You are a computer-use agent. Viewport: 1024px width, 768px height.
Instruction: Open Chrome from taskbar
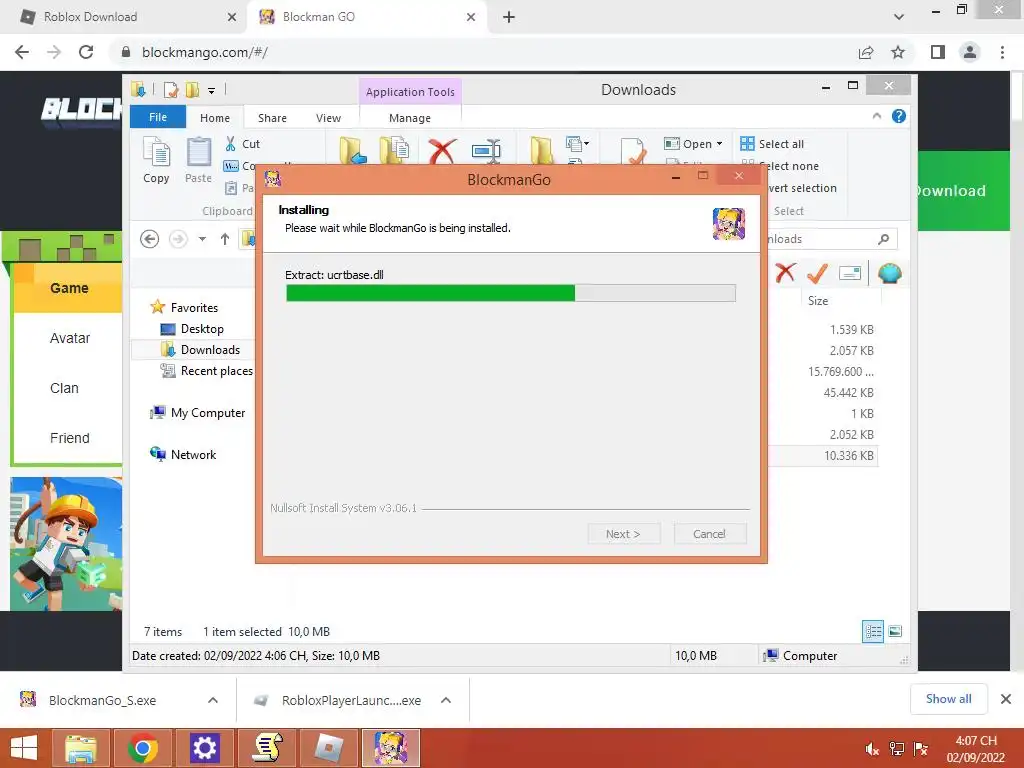click(142, 748)
